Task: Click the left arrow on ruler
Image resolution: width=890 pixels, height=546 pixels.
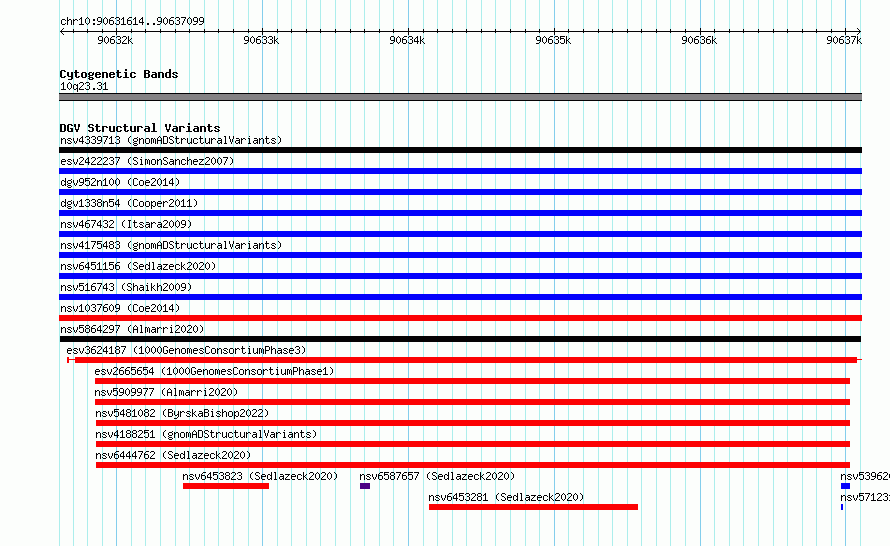Action: coord(62,31)
